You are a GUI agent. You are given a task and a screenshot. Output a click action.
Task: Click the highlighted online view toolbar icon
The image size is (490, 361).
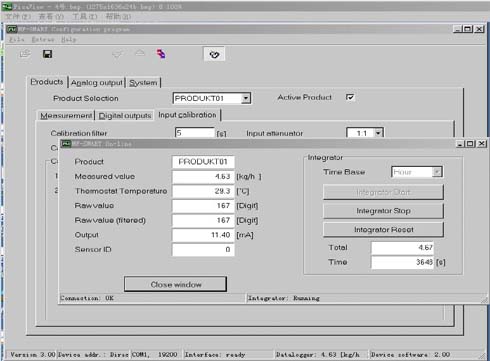[214, 54]
